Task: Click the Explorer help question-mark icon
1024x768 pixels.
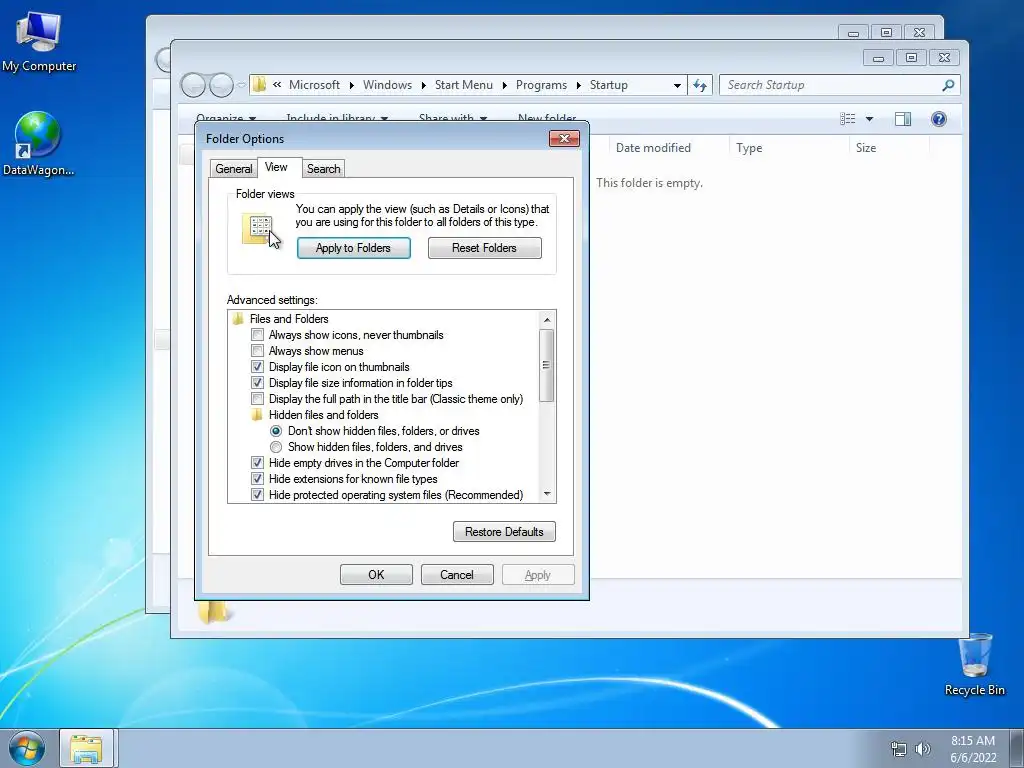Action: tap(938, 119)
